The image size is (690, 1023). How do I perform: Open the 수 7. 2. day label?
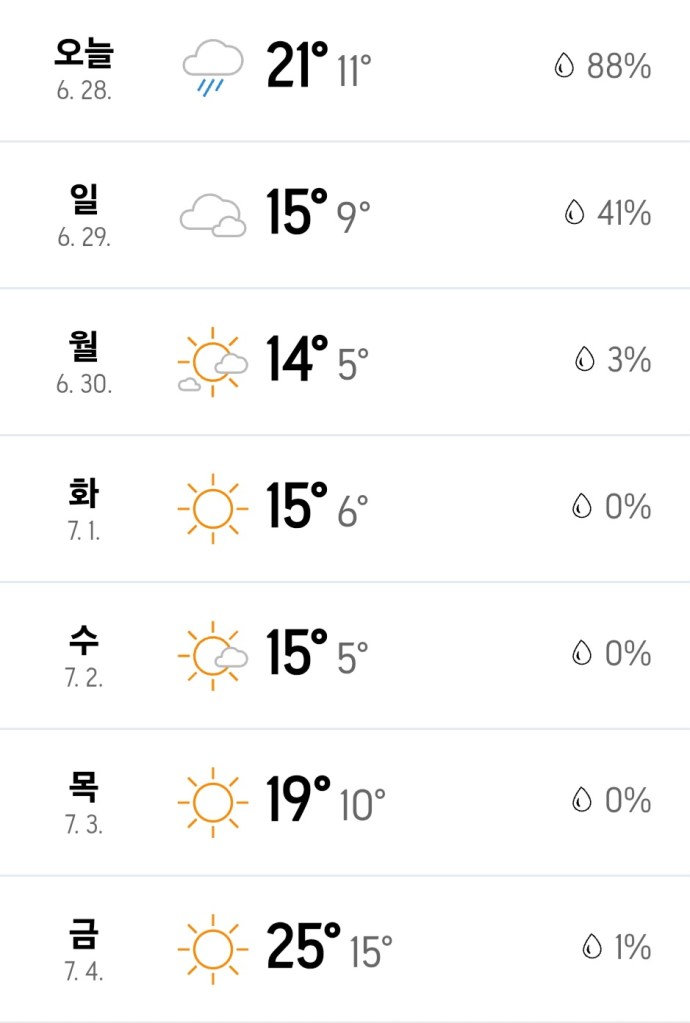pyautogui.click(x=84, y=653)
